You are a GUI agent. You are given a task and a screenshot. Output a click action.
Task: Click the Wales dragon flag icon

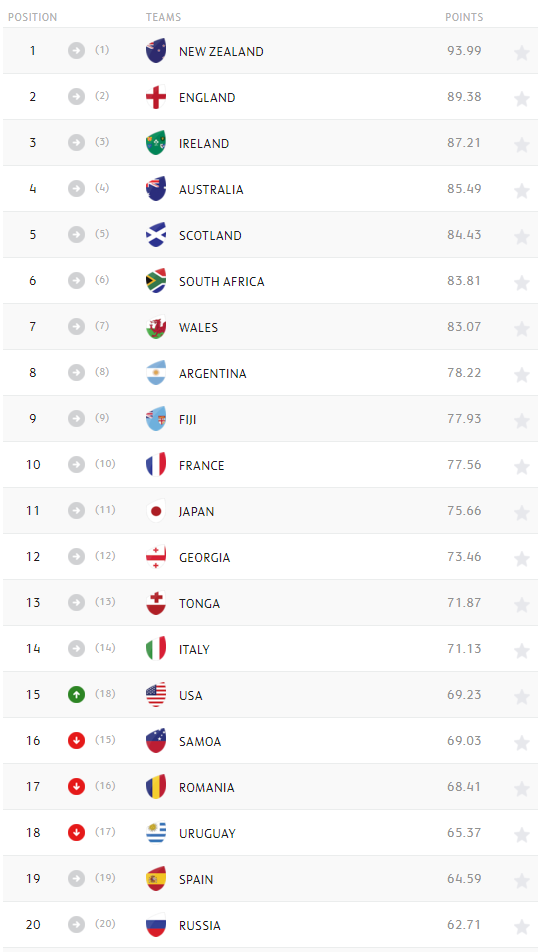pyautogui.click(x=156, y=327)
